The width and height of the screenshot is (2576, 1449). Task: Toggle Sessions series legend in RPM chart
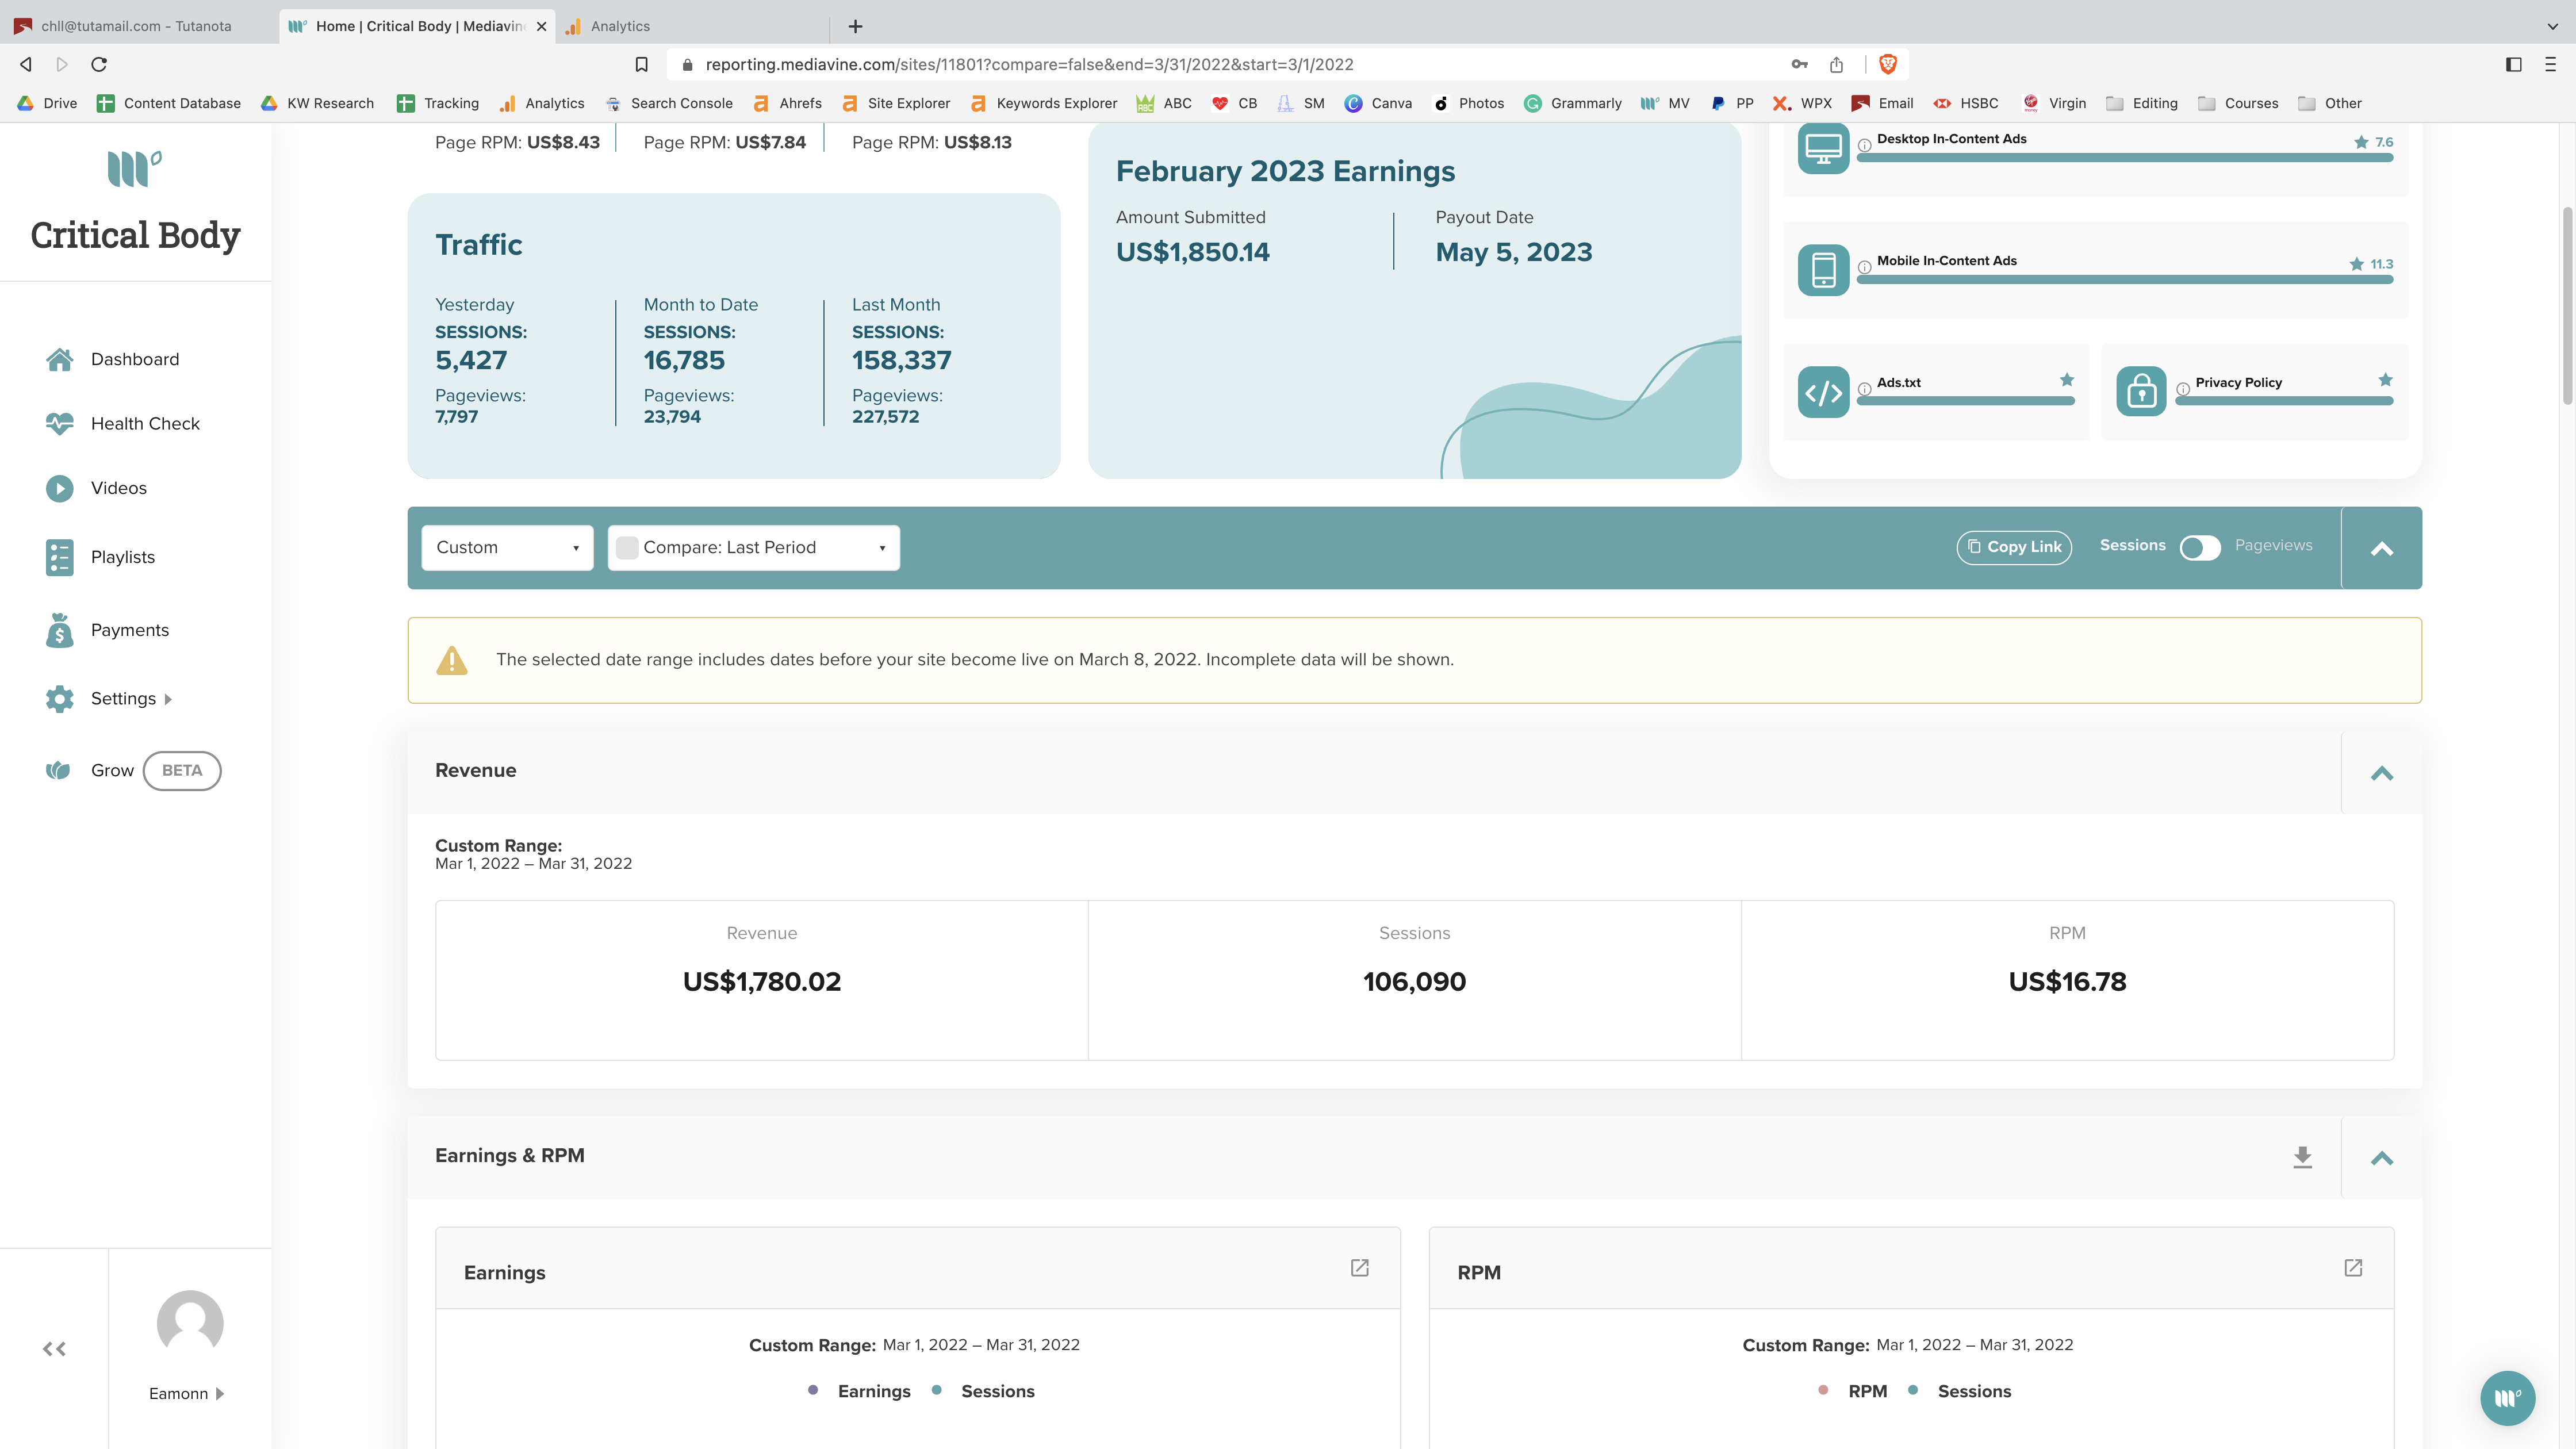click(x=1959, y=1391)
